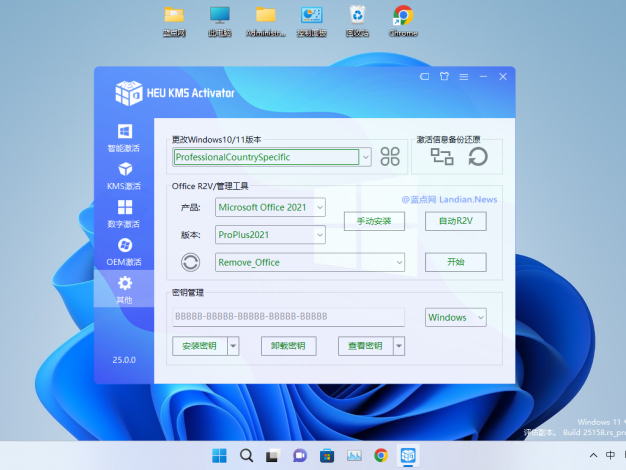This screenshot has height=470, width=626.
Task: Expand the ProPlus2021 version dropdown
Action: [320, 235]
